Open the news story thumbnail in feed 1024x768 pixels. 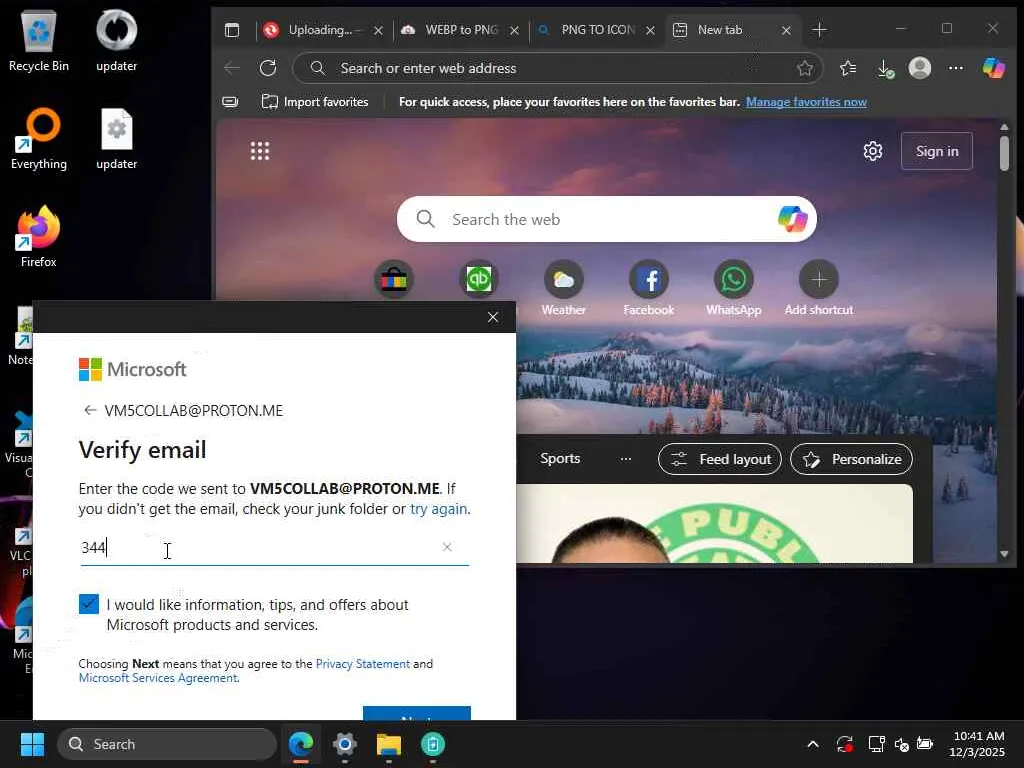click(x=714, y=523)
